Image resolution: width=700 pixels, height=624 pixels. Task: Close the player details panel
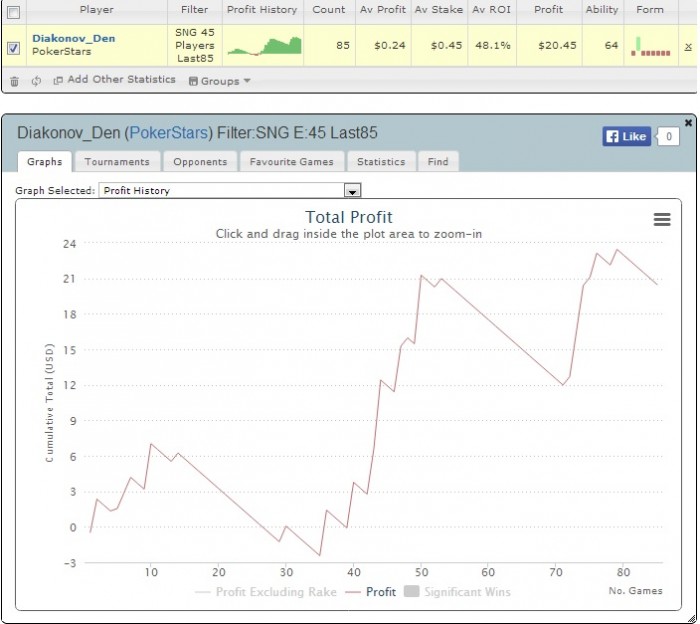tap(688, 122)
